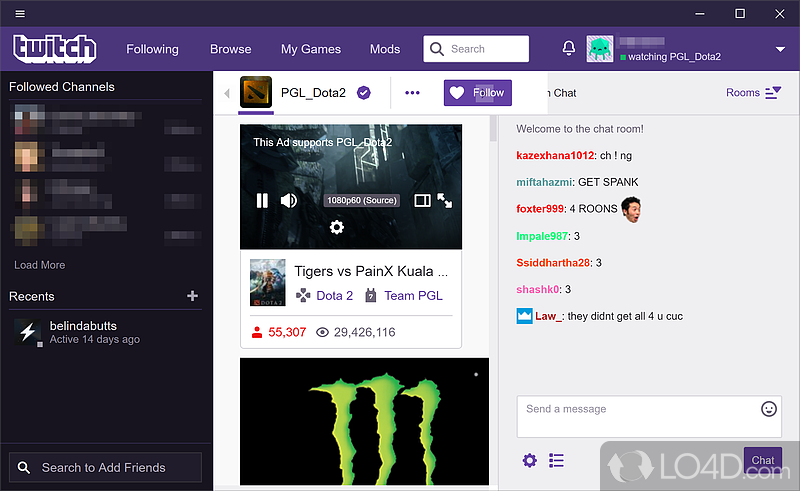Click username shashk0 in chat
This screenshot has height=491, width=800.
pyautogui.click(x=538, y=289)
